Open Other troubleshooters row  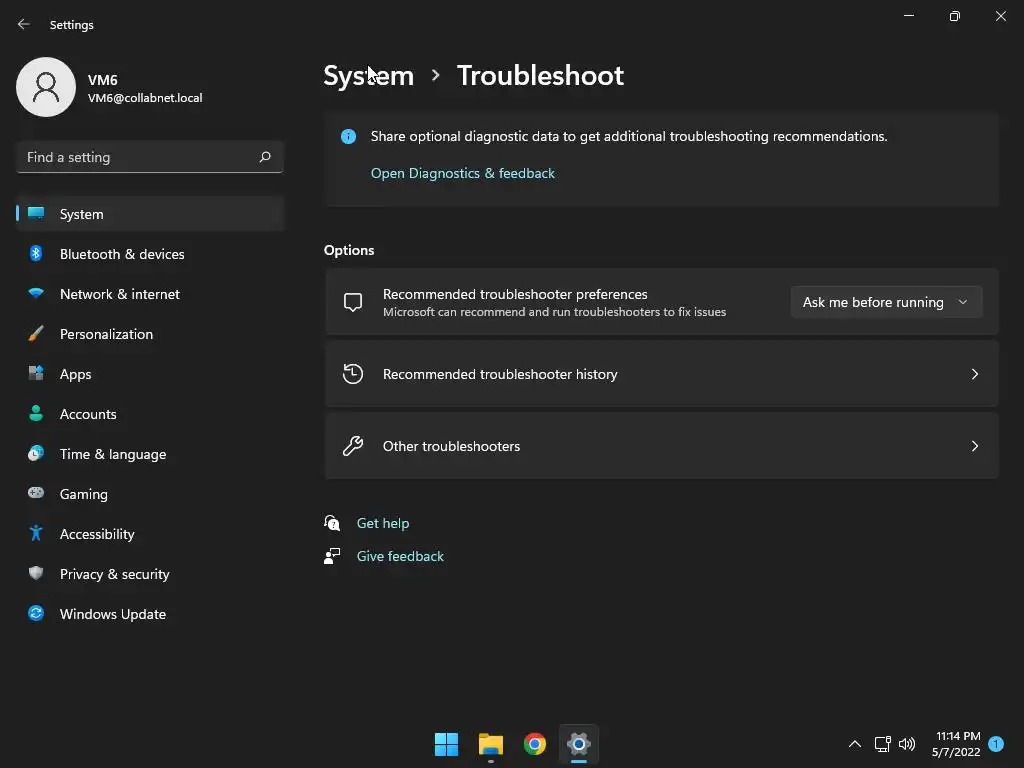pos(662,445)
